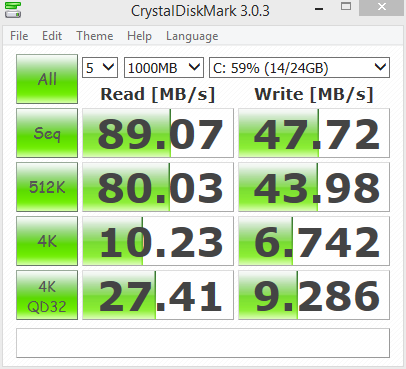Run all benchmarks with the All button
Image resolution: width=406 pixels, height=369 pixels.
[x=47, y=79]
